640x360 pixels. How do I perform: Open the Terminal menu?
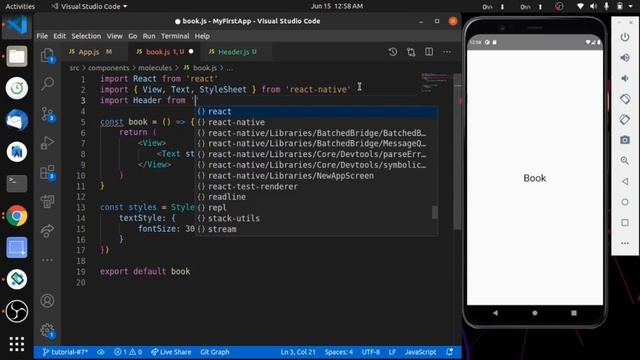[x=175, y=36]
